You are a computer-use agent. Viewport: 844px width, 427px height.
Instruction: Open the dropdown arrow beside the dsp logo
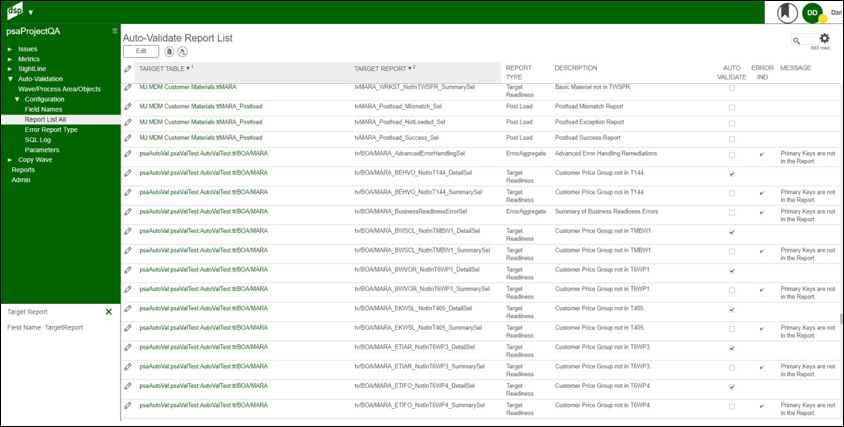pyautogui.click(x=31, y=12)
